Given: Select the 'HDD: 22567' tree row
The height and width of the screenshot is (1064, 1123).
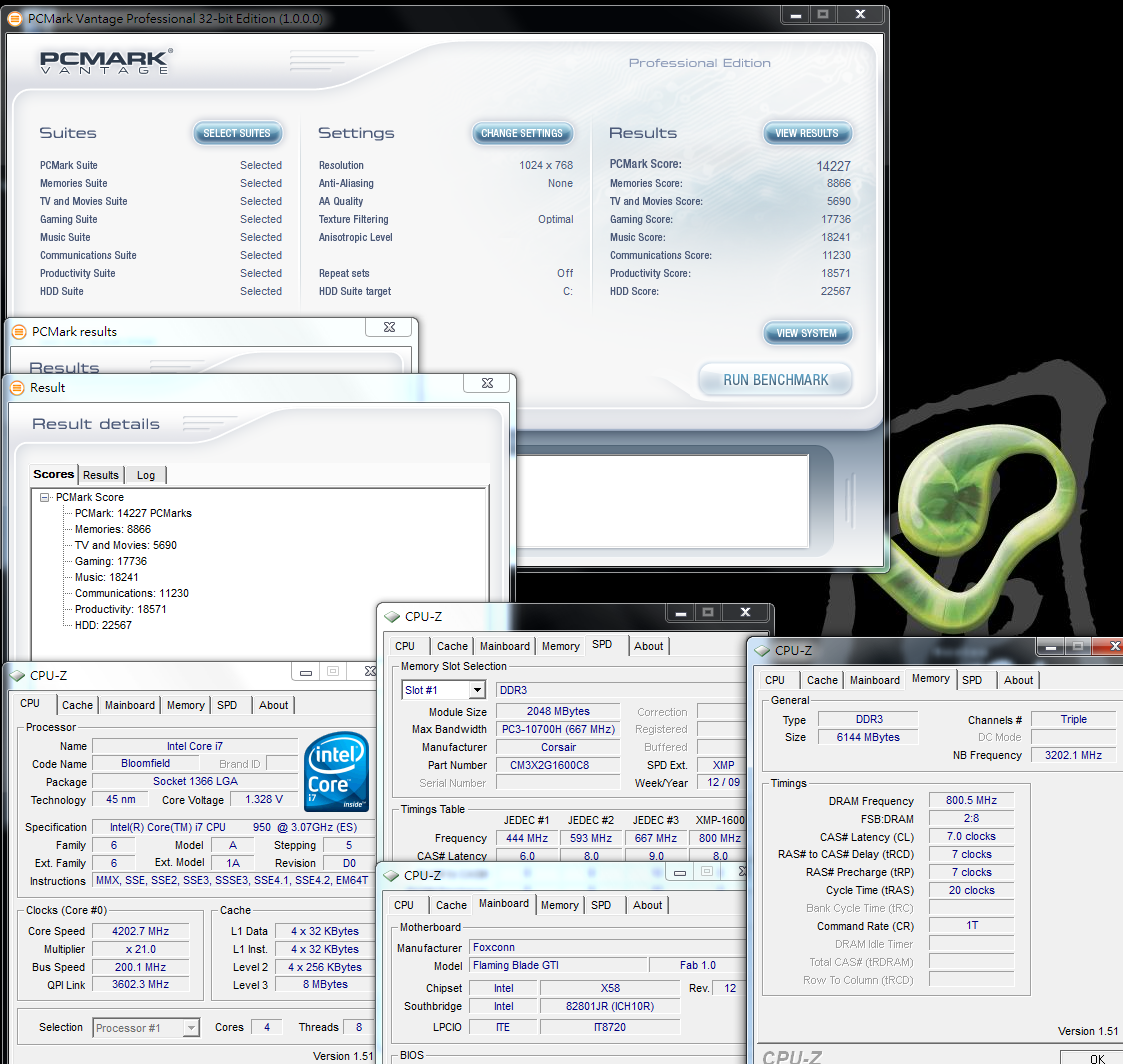Looking at the screenshot, I should tap(103, 625).
